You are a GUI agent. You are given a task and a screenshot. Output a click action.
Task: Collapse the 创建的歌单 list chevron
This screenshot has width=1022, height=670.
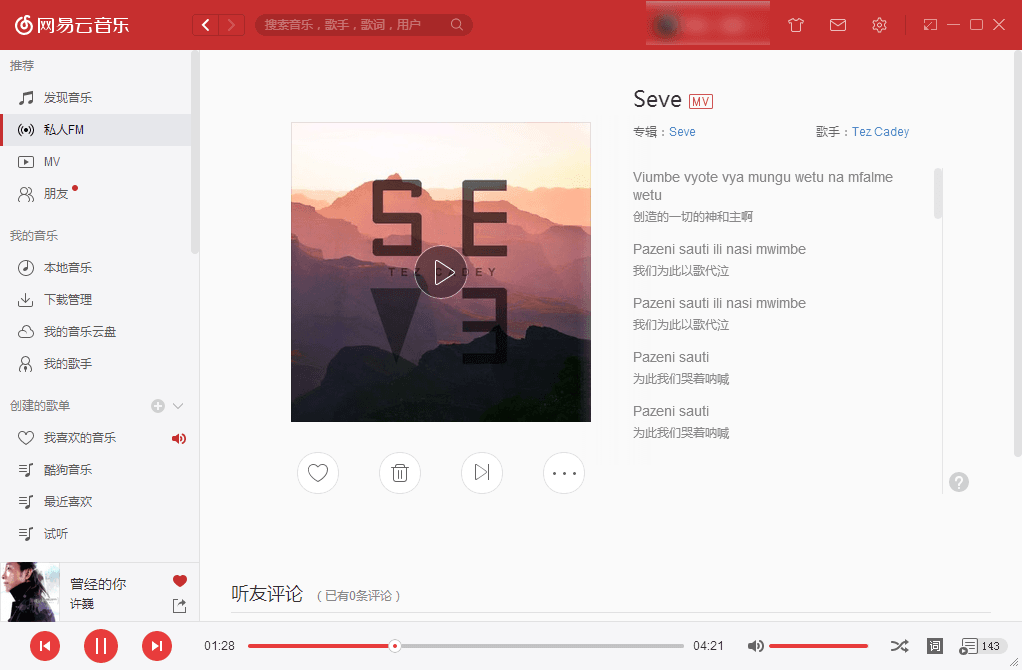[x=178, y=406]
